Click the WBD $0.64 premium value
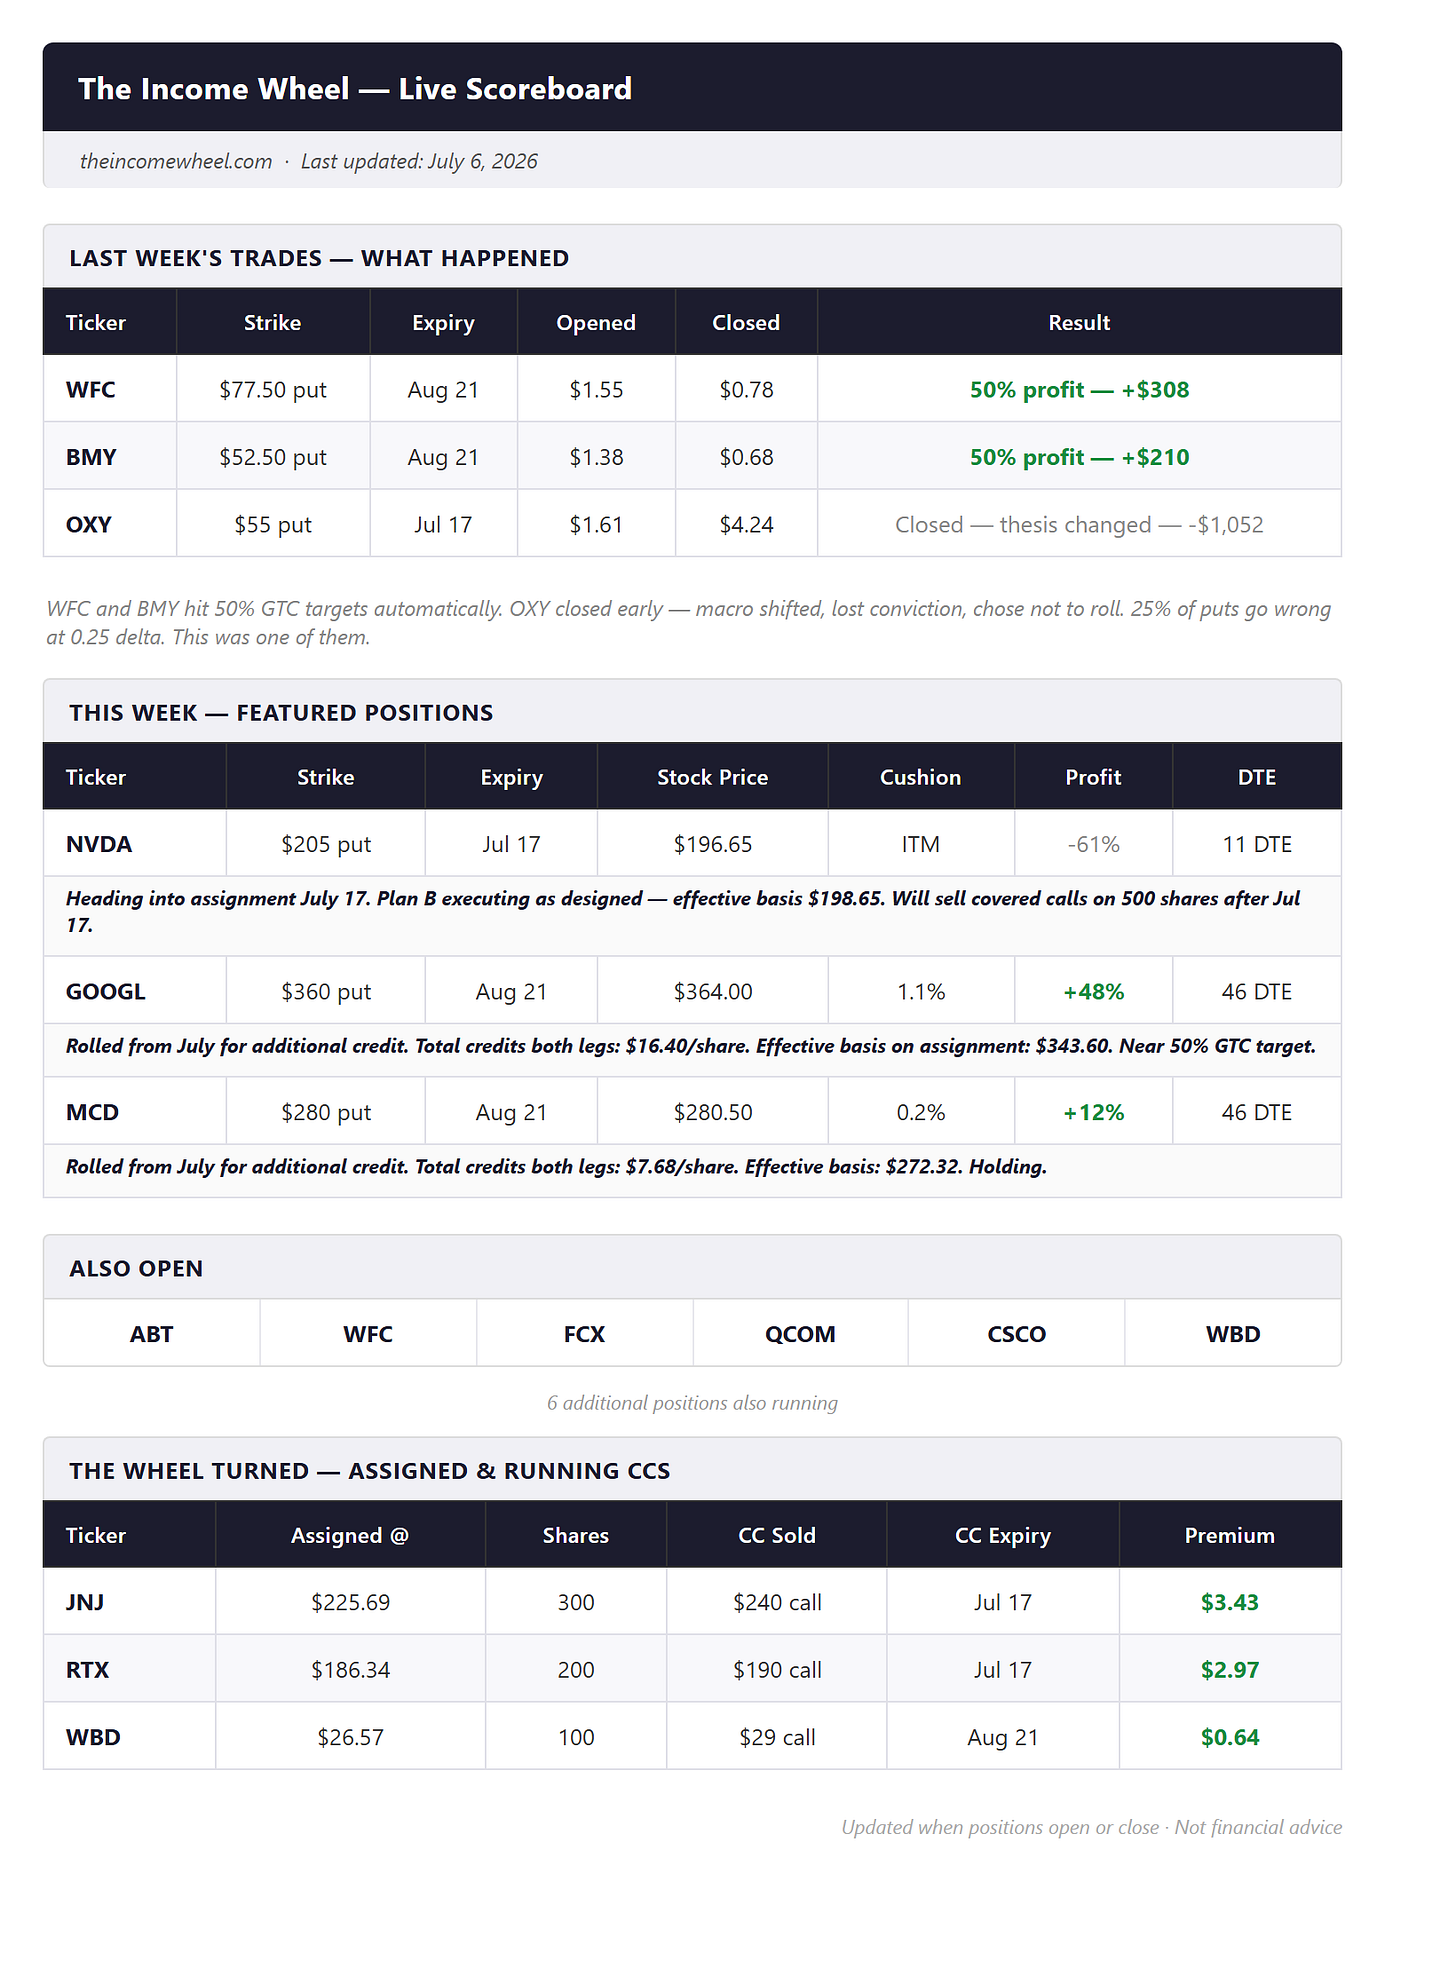Image resolution: width=1456 pixels, height=1967 pixels. pyautogui.click(x=1230, y=1737)
